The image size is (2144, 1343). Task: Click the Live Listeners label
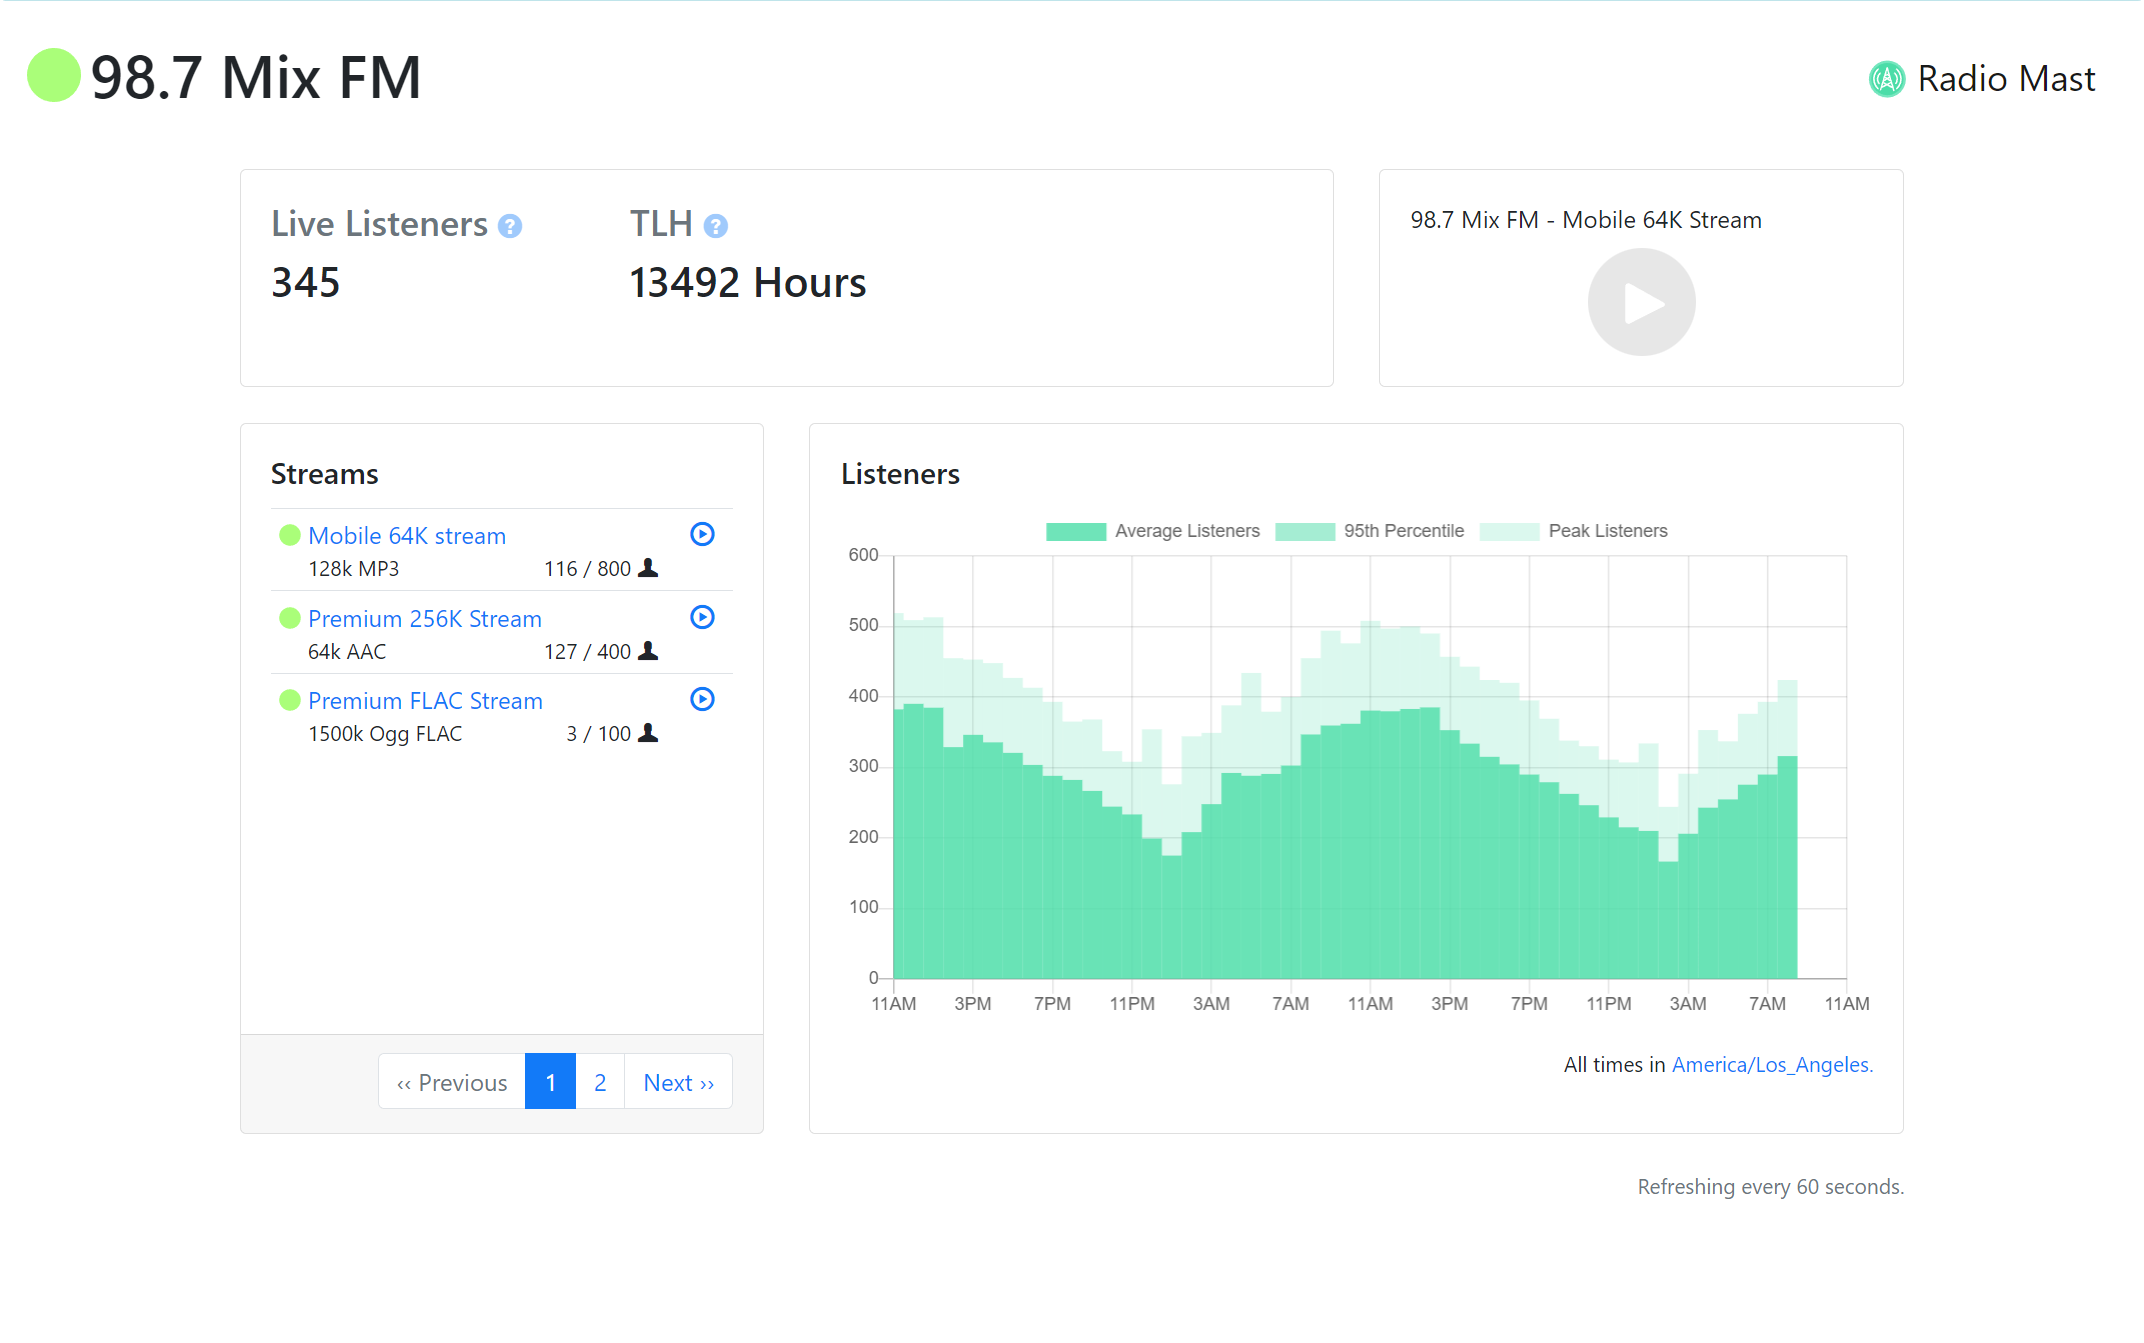[x=380, y=224]
